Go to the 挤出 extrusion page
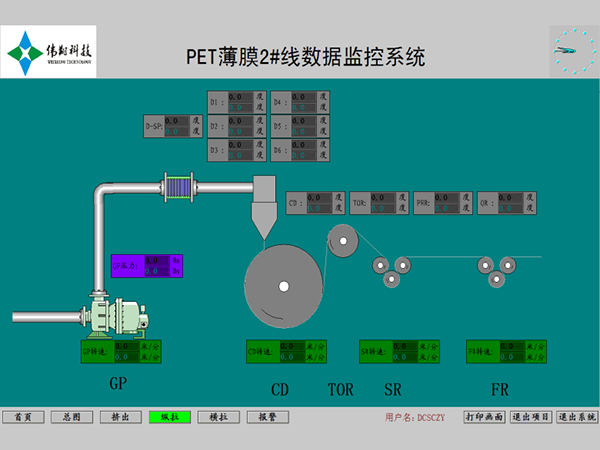 (x=120, y=416)
